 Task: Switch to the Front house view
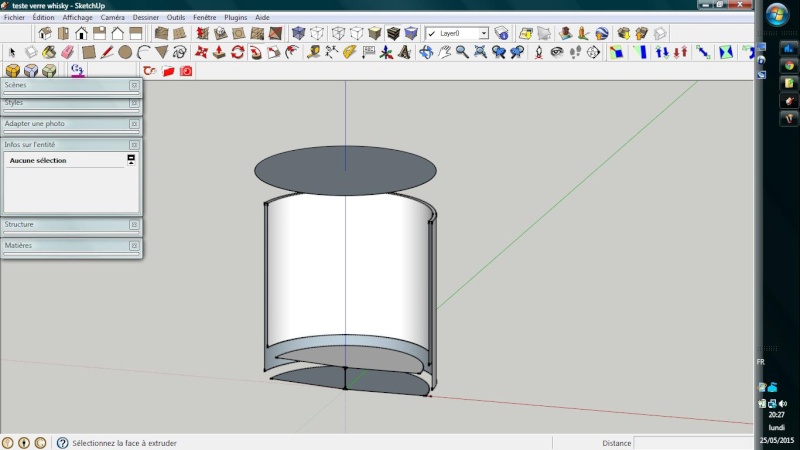click(81, 34)
